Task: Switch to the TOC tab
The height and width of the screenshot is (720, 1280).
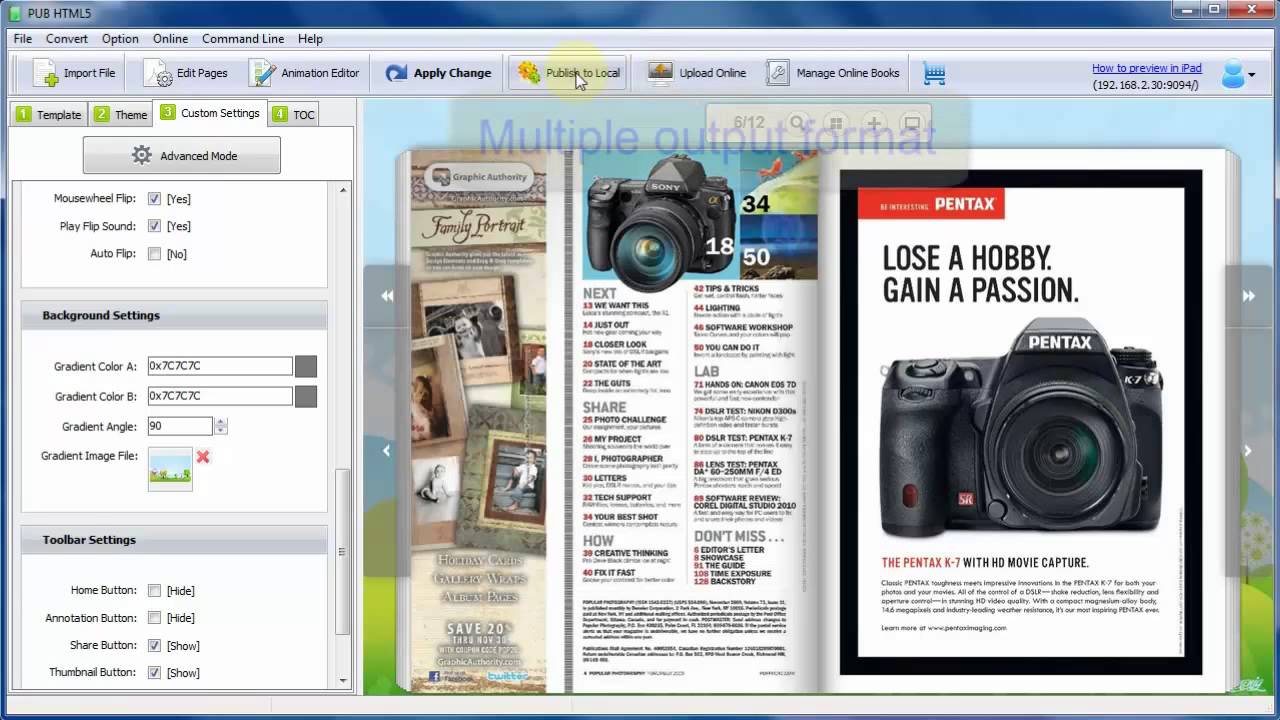Action: coord(294,114)
